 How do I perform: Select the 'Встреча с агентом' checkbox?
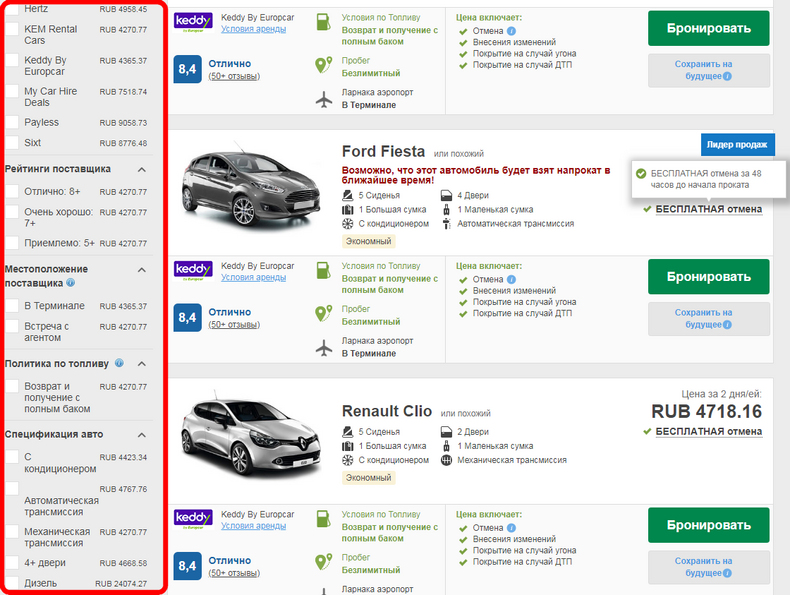(x=12, y=326)
